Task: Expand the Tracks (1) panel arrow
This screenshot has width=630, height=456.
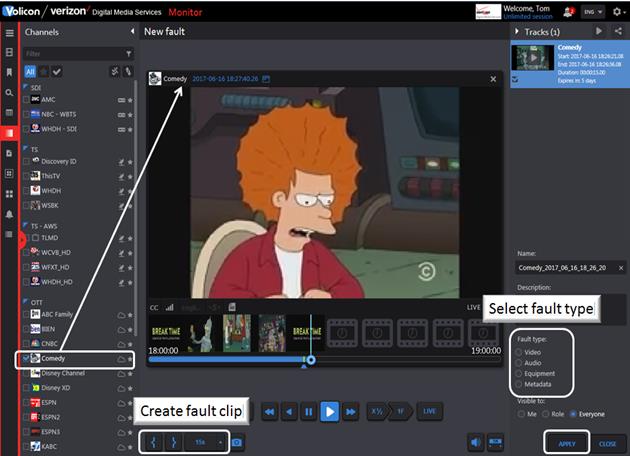Action: point(517,31)
